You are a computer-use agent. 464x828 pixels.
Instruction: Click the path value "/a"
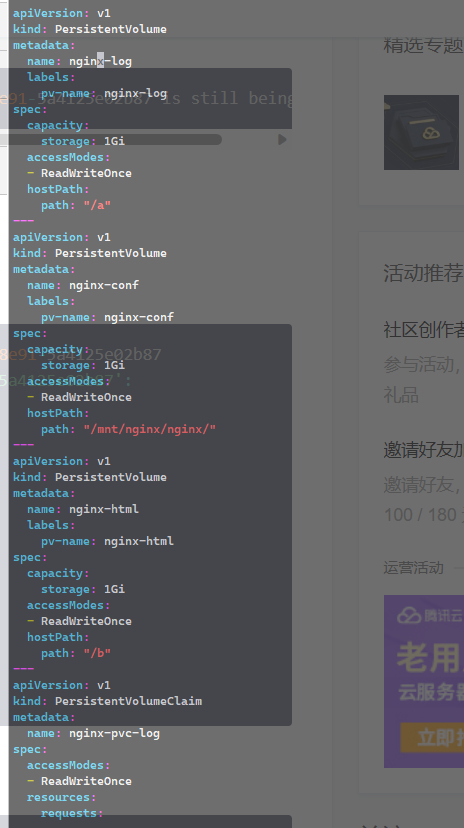pos(97,205)
